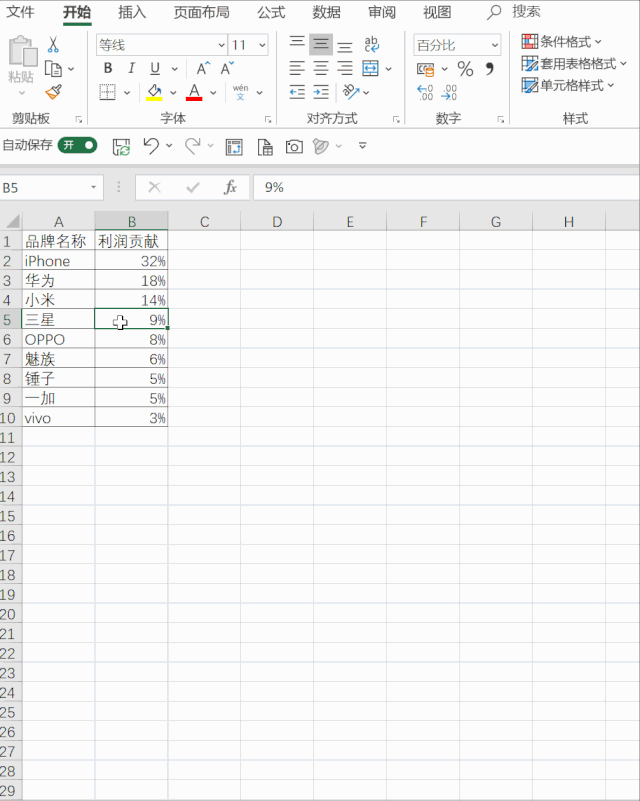Select bottom align icon
640x801 pixels.
[x=345, y=46]
